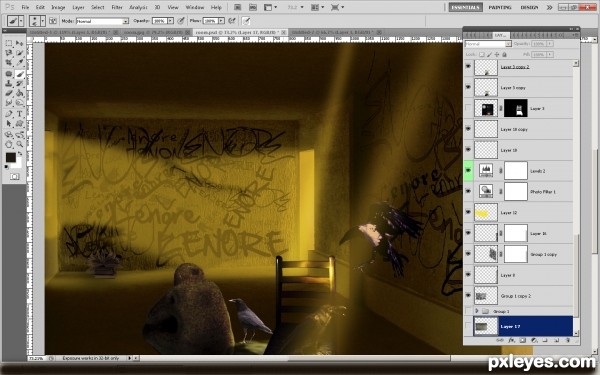Select the Quick Selection tool
The width and height of the screenshot is (600, 375).
click(x=20, y=53)
